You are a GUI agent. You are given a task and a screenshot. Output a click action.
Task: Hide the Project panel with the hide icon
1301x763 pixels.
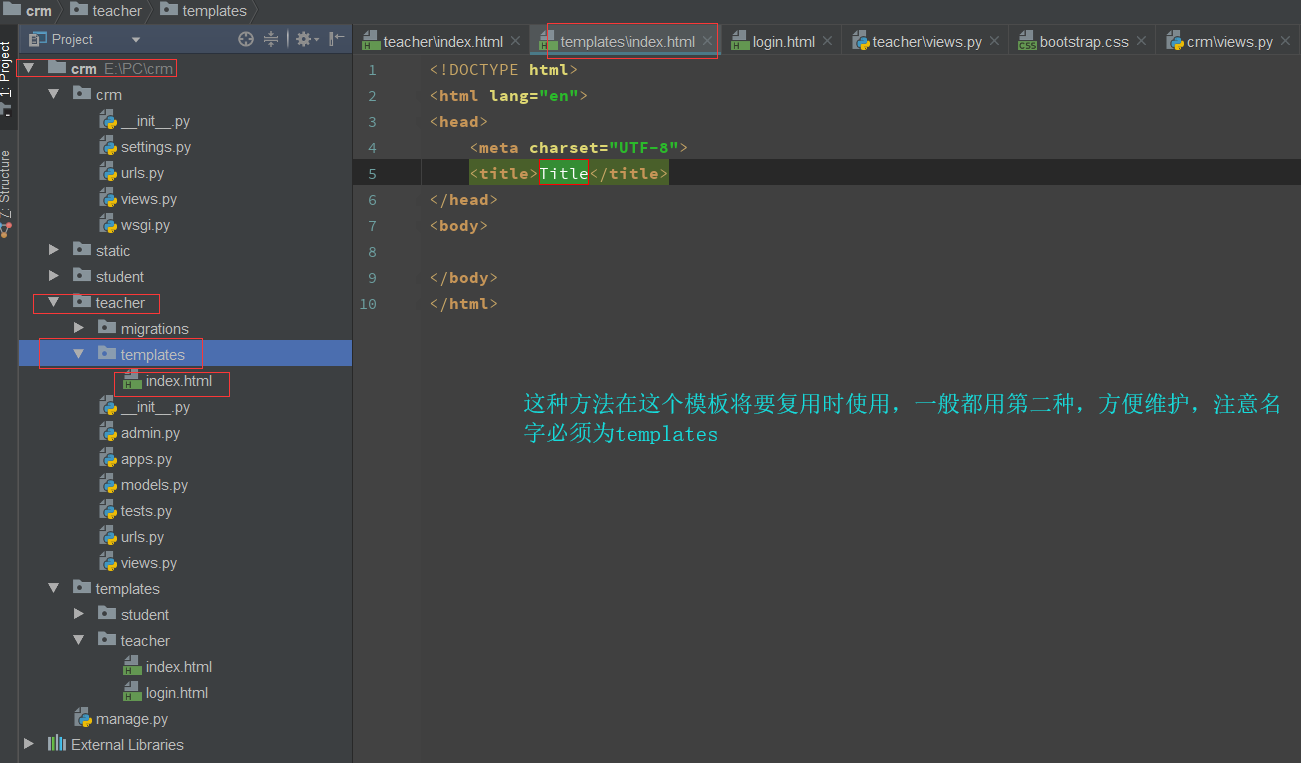click(x=337, y=39)
